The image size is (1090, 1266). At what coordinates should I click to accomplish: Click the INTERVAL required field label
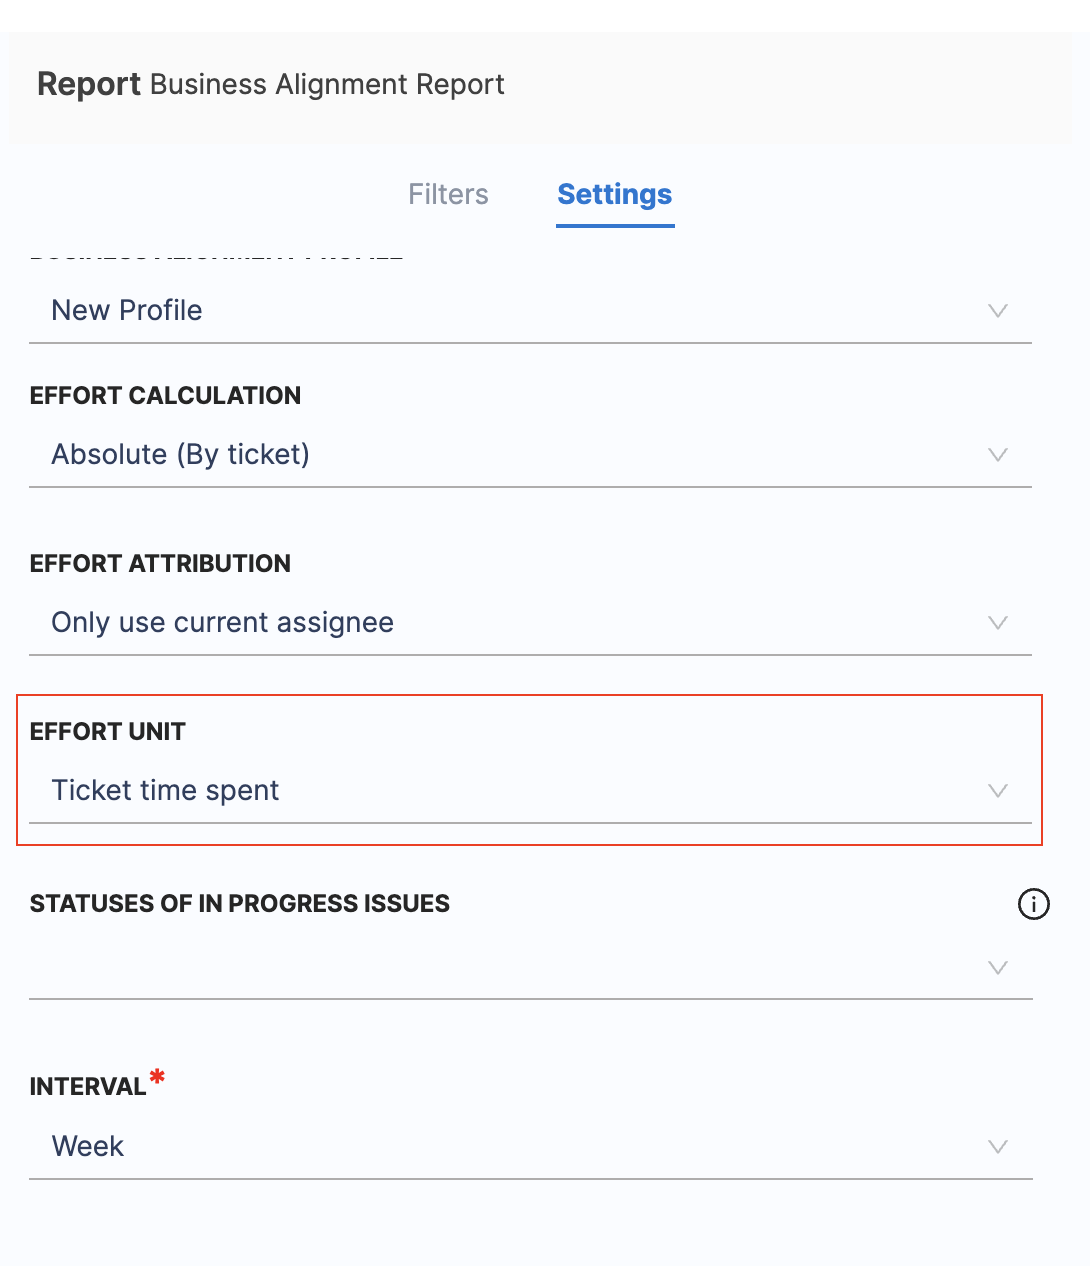(88, 1087)
